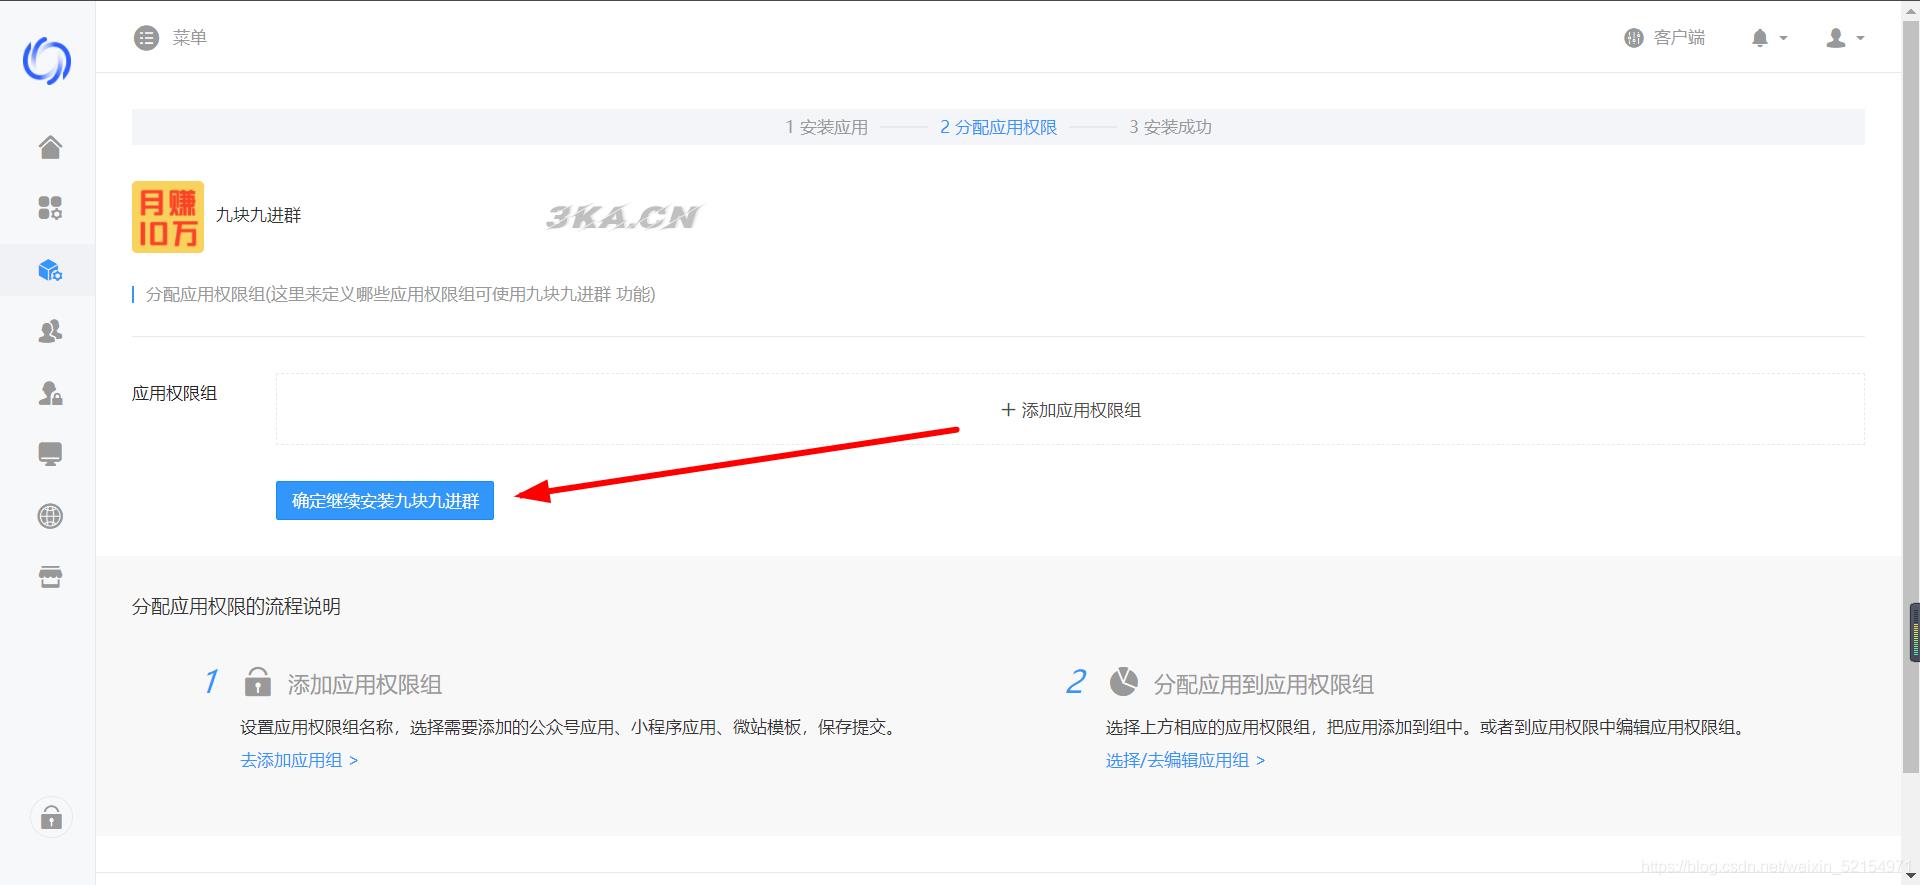Click the lock icon beside 添加应用权限组 heading
Viewport: 1920px width, 885px height.
coord(258,682)
